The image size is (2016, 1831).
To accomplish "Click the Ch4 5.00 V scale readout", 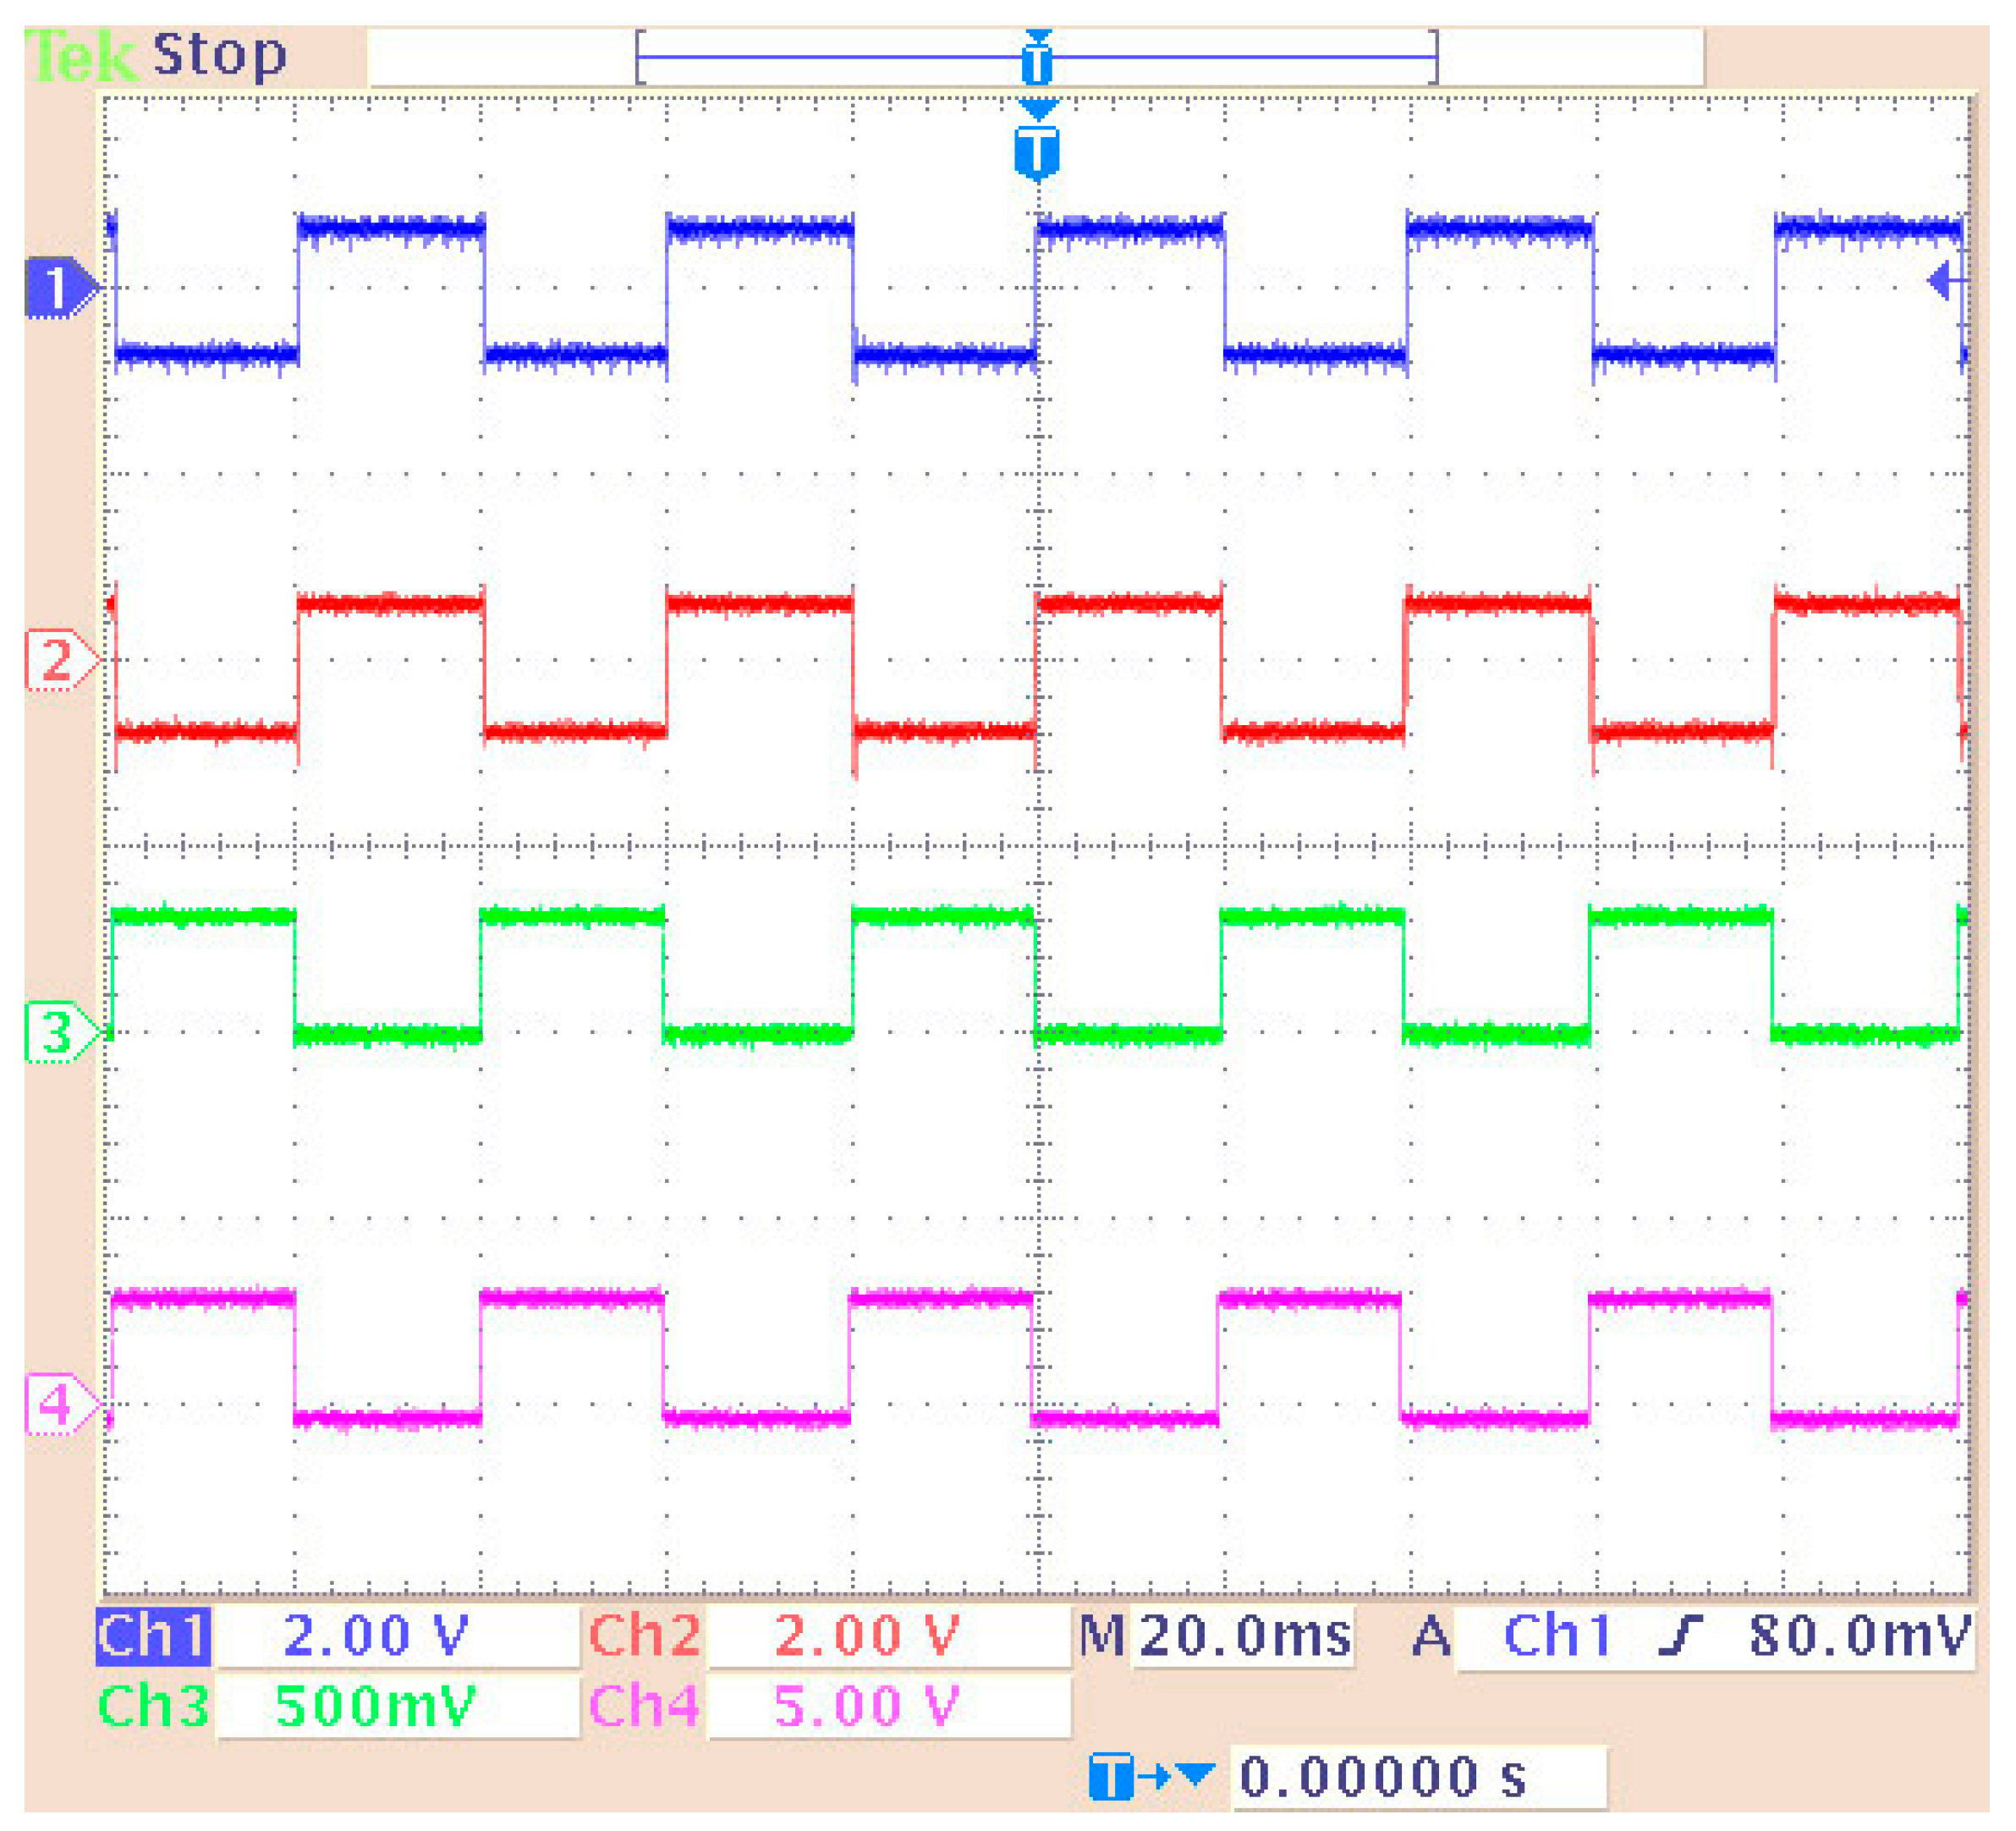I will 866,1706.
